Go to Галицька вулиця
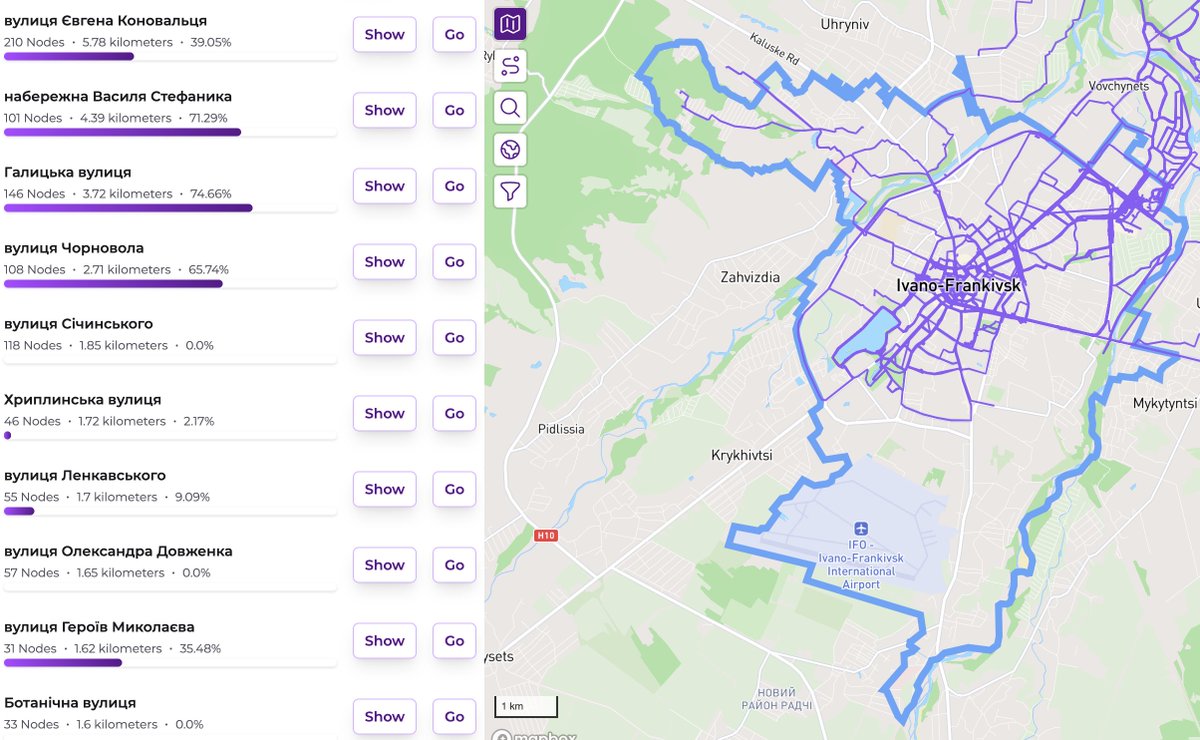The width and height of the screenshot is (1200, 740). tap(454, 186)
